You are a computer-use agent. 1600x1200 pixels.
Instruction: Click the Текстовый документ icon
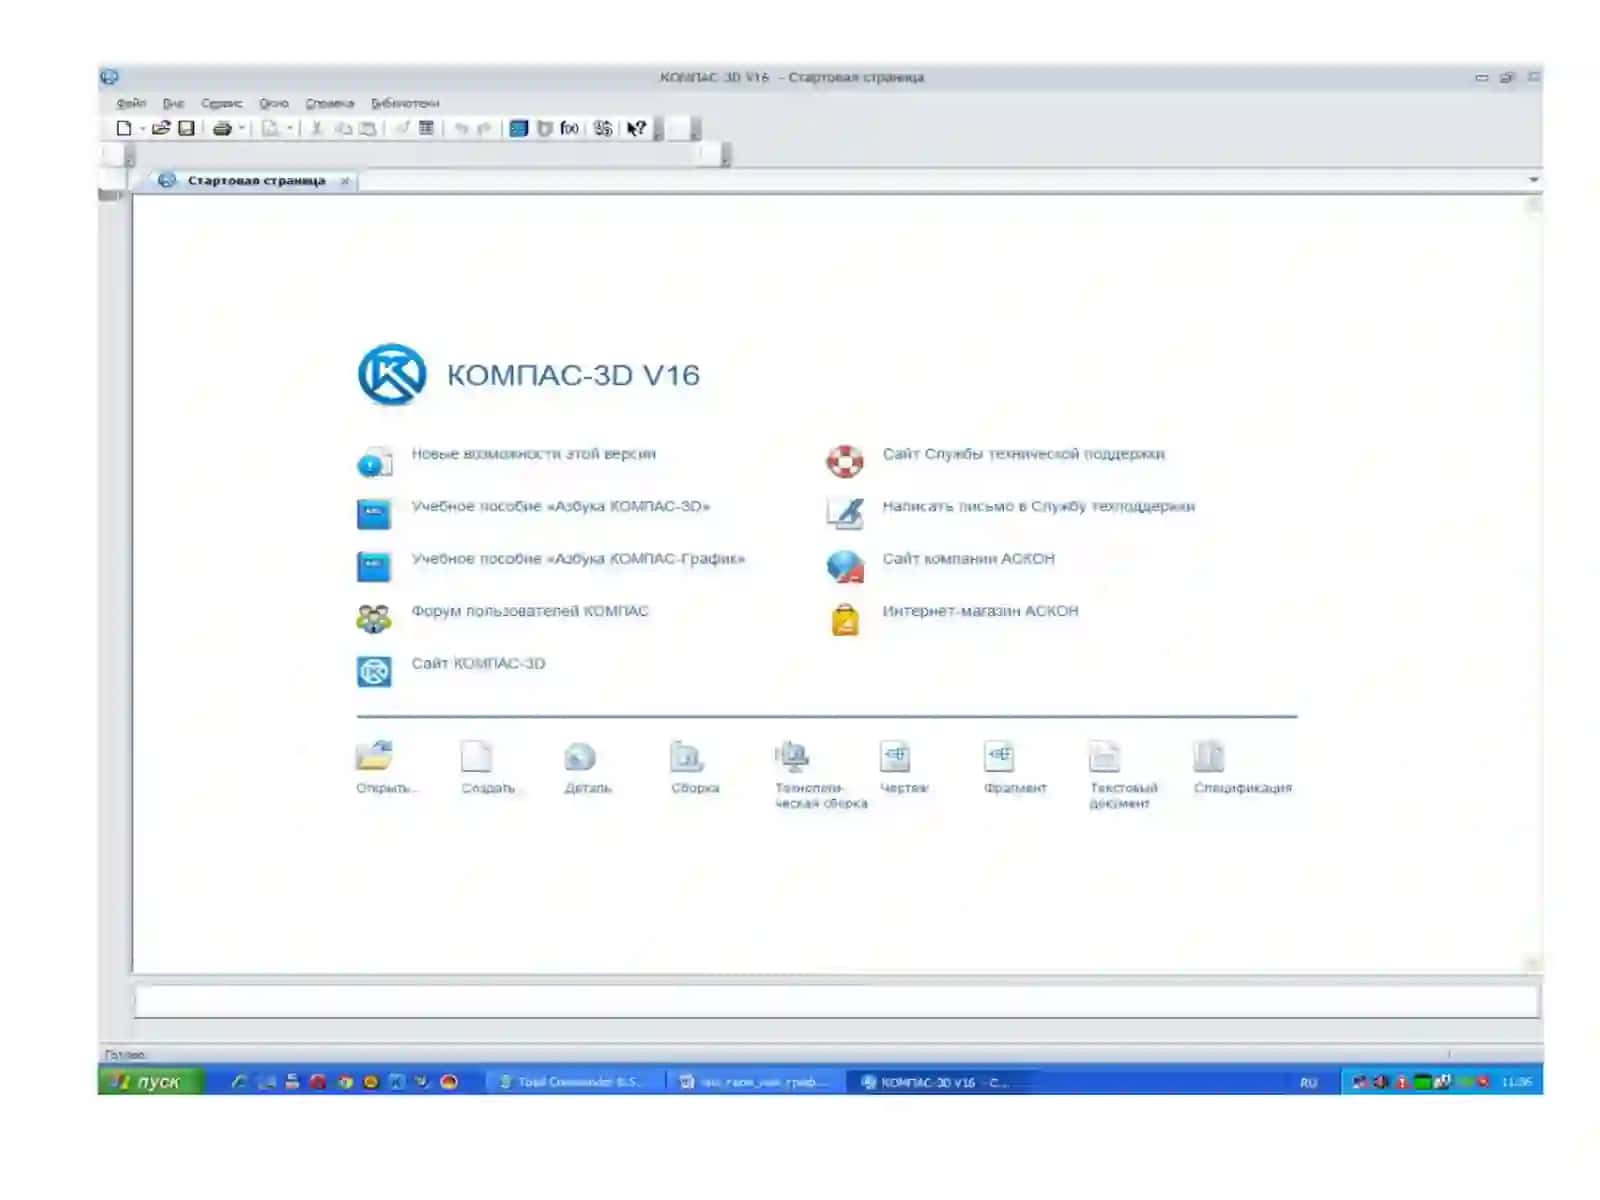coord(1104,756)
